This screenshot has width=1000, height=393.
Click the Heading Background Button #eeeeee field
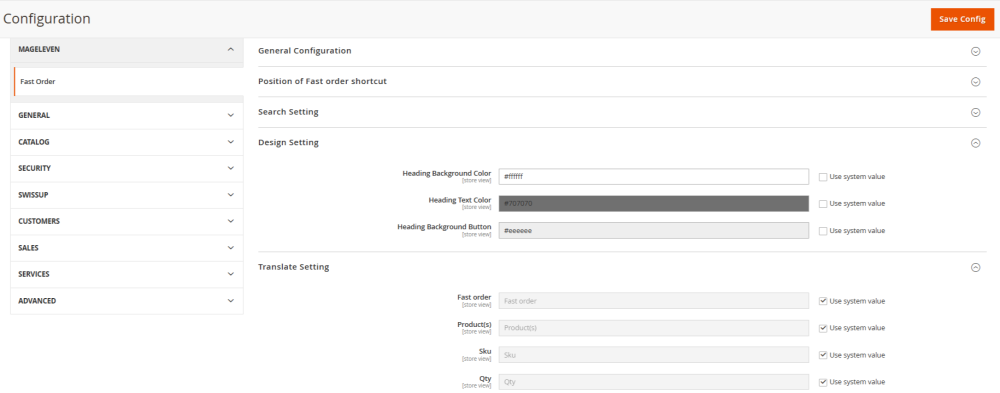(x=654, y=230)
